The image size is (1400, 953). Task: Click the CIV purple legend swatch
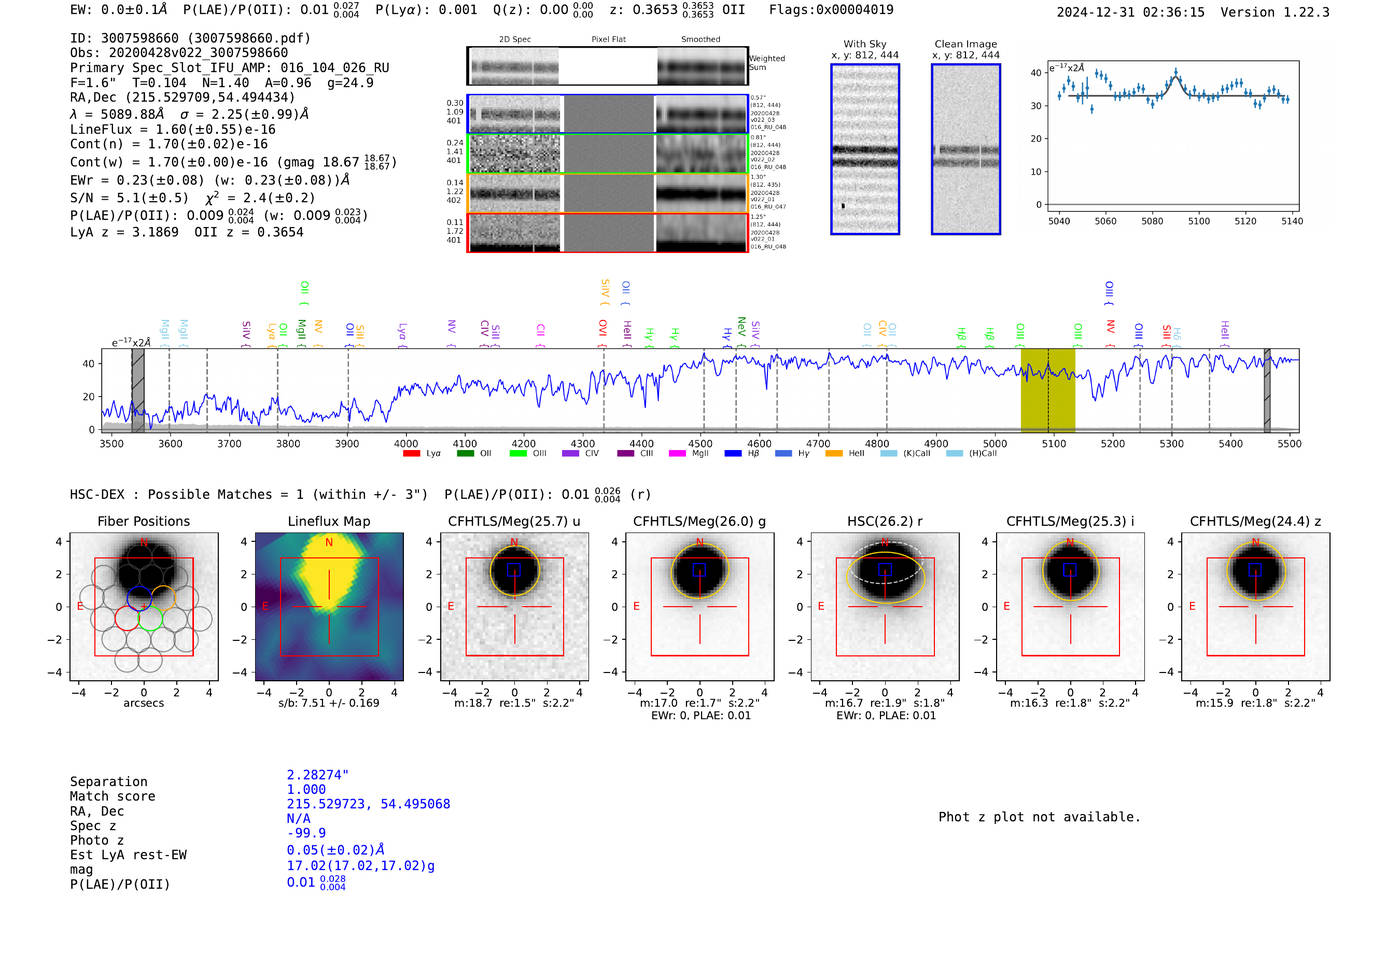pyautogui.click(x=571, y=454)
